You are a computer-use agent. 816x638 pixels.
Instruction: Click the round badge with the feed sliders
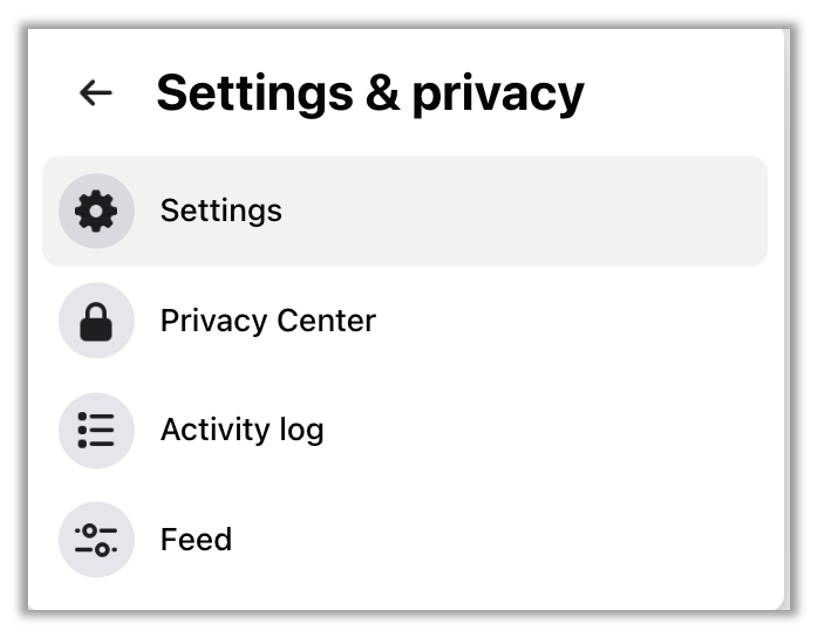click(x=96, y=540)
